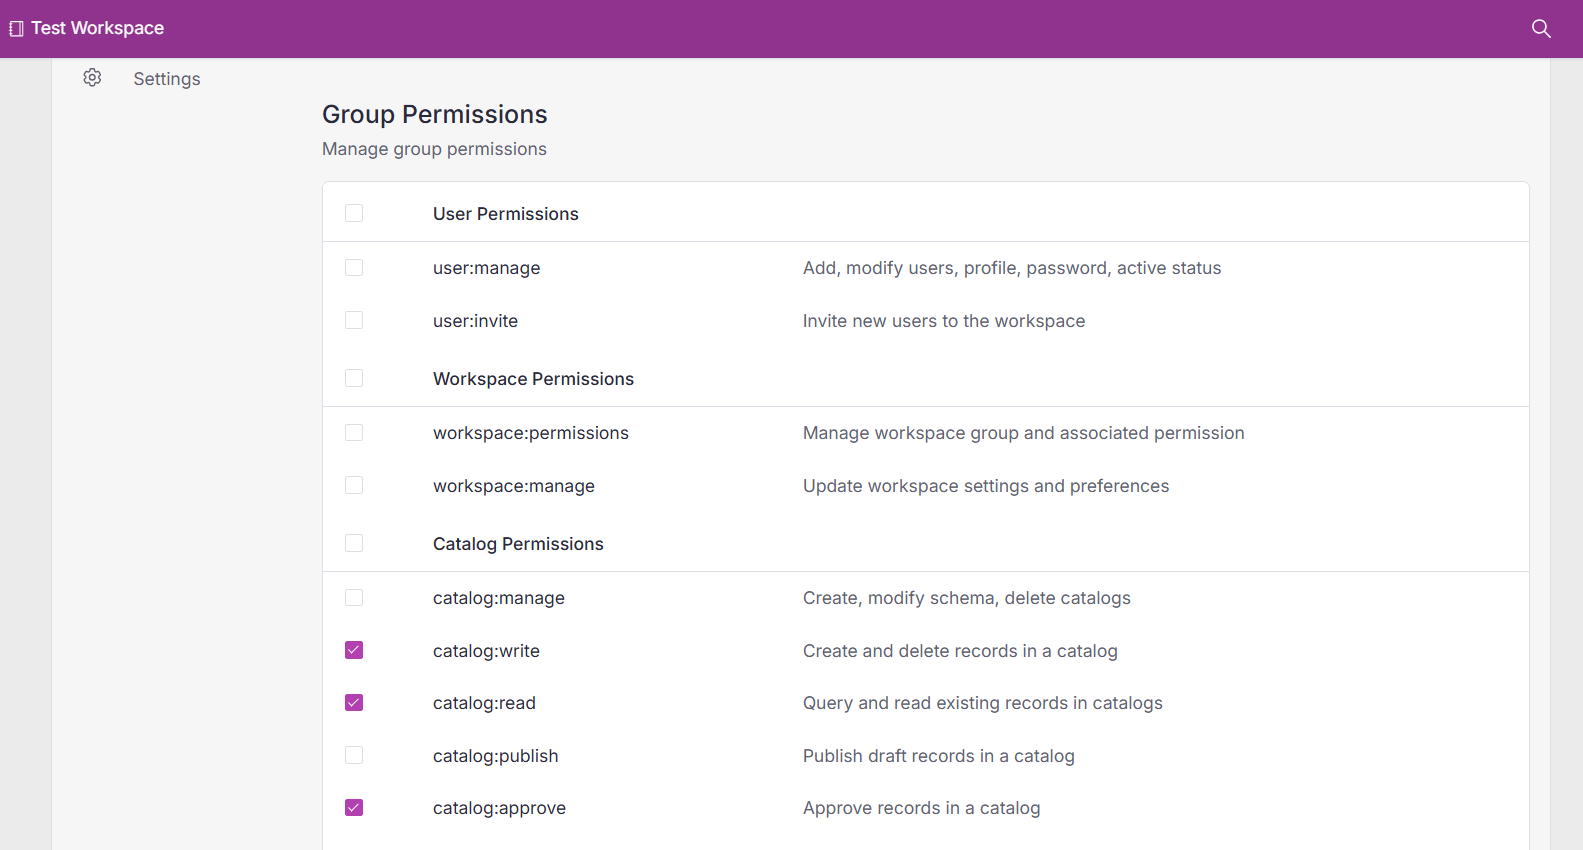Enable the catalog:publish checkbox
This screenshot has height=850, width=1583.
coord(354,755)
